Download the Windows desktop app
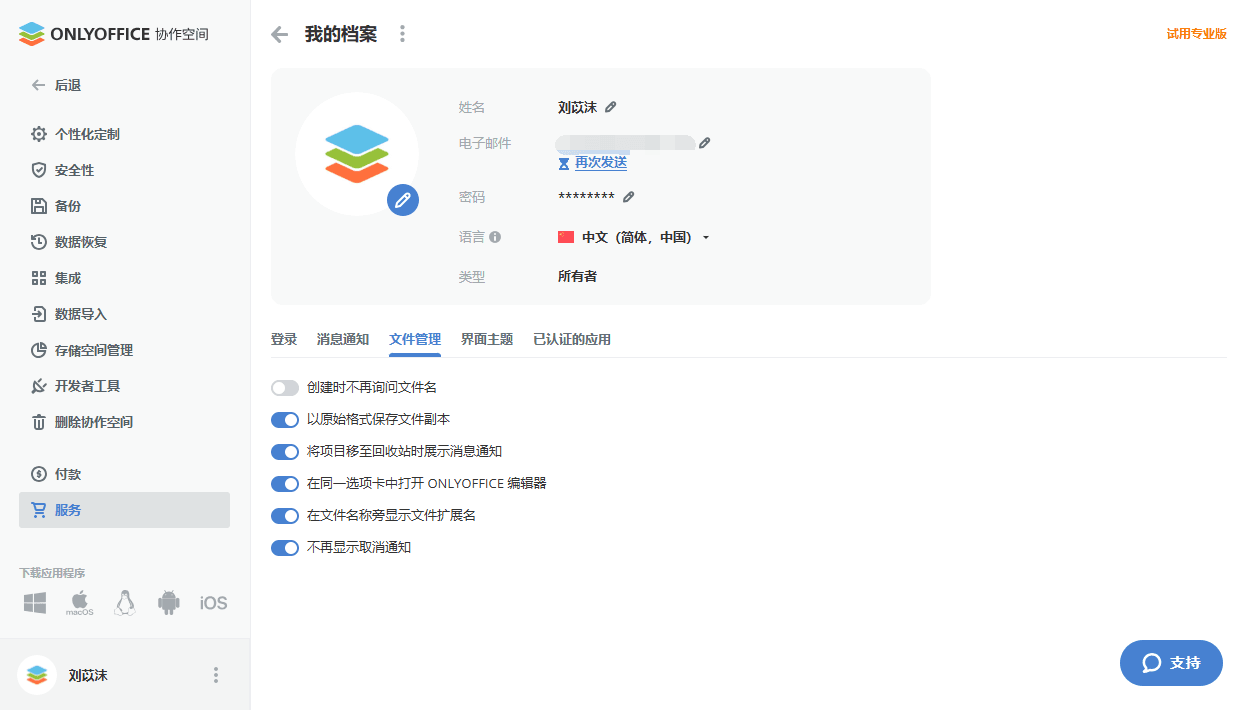 click(35, 603)
